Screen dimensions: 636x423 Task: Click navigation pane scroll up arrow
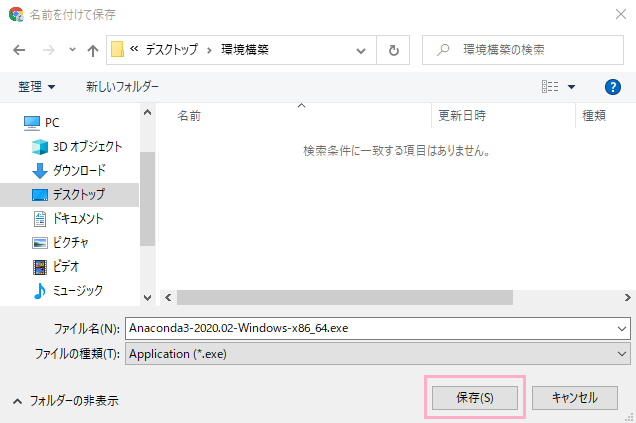click(148, 112)
